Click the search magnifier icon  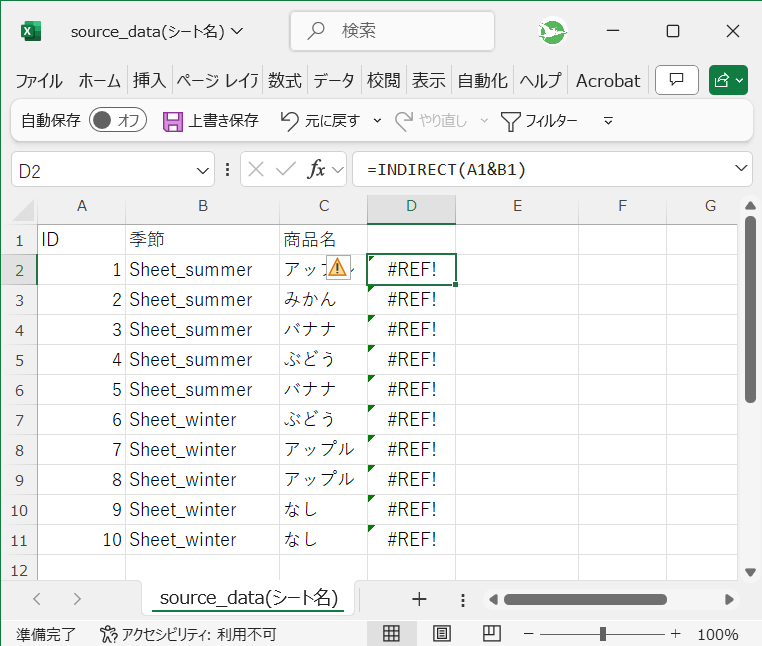click(x=316, y=31)
